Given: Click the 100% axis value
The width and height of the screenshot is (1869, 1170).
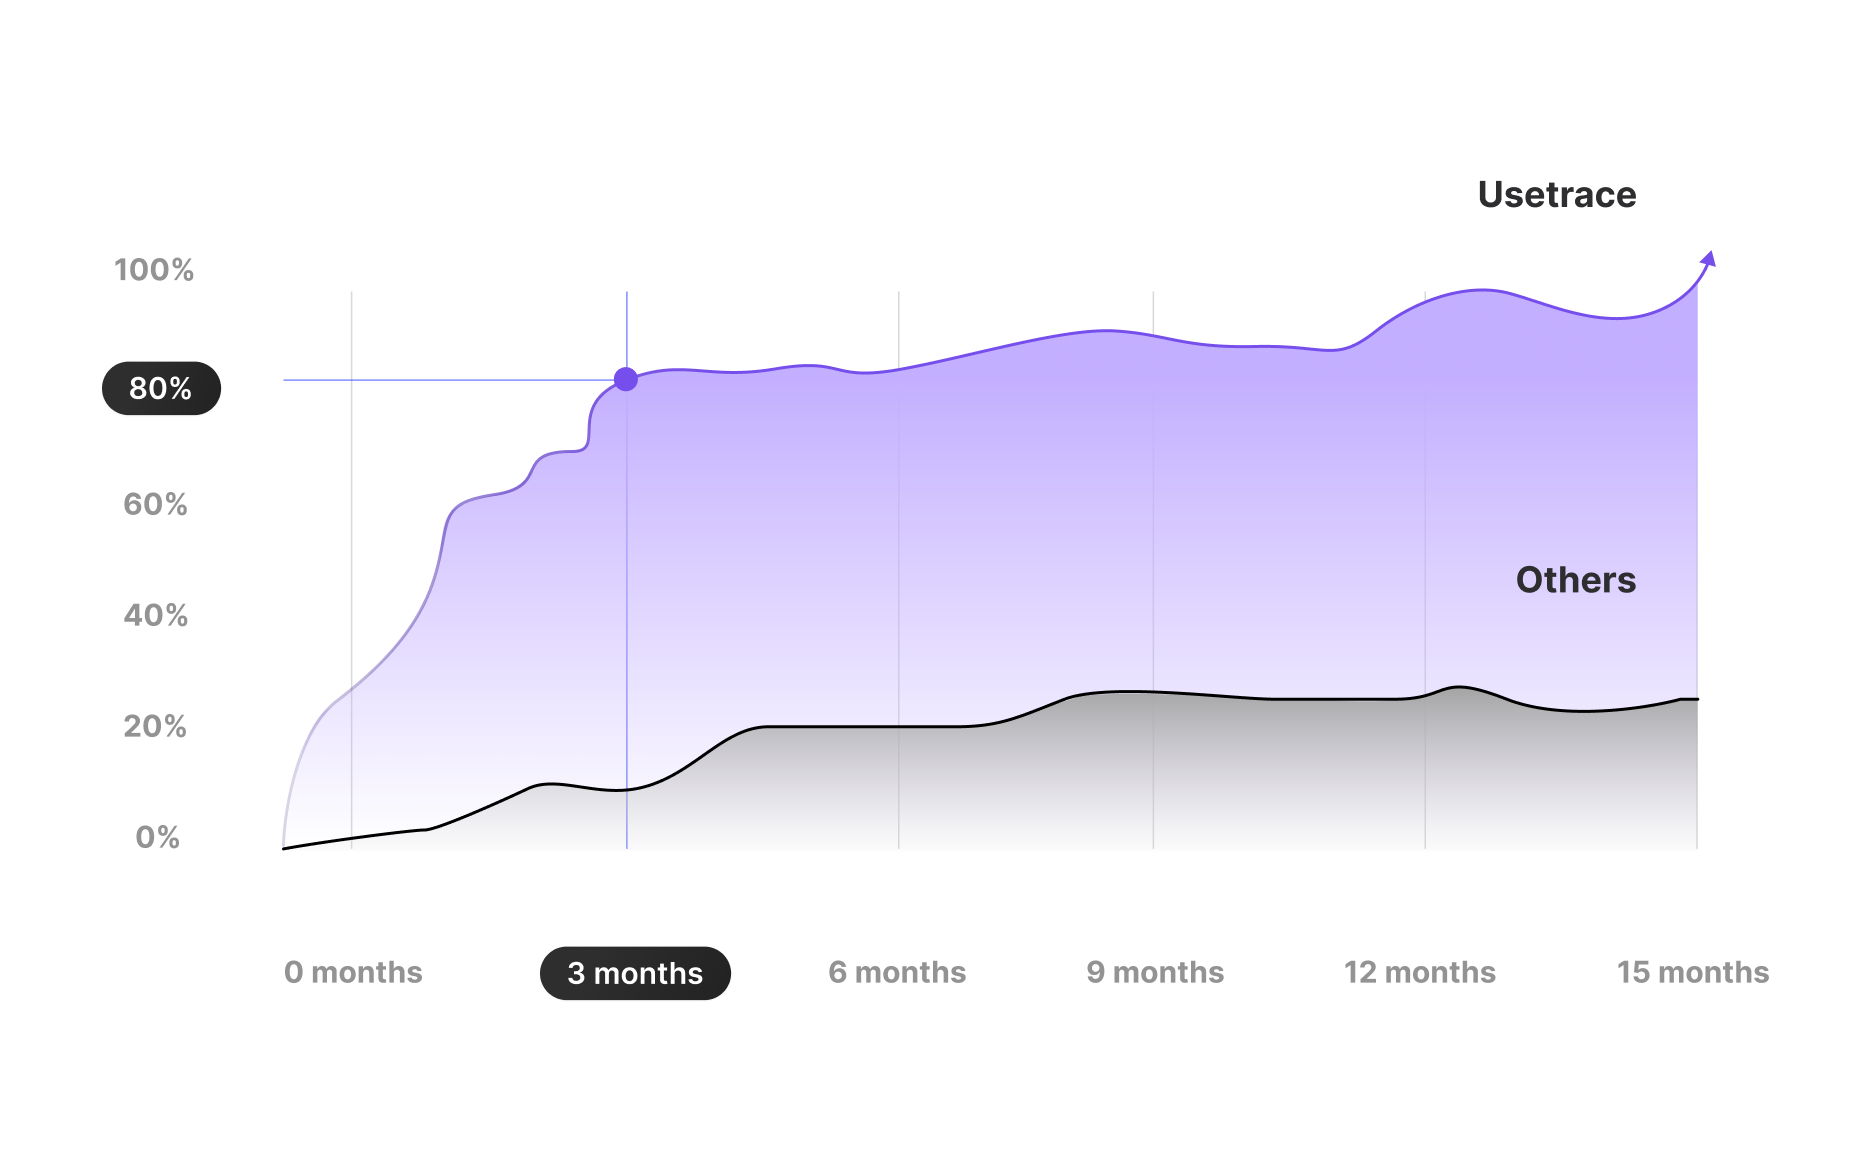Looking at the screenshot, I should [x=154, y=270].
